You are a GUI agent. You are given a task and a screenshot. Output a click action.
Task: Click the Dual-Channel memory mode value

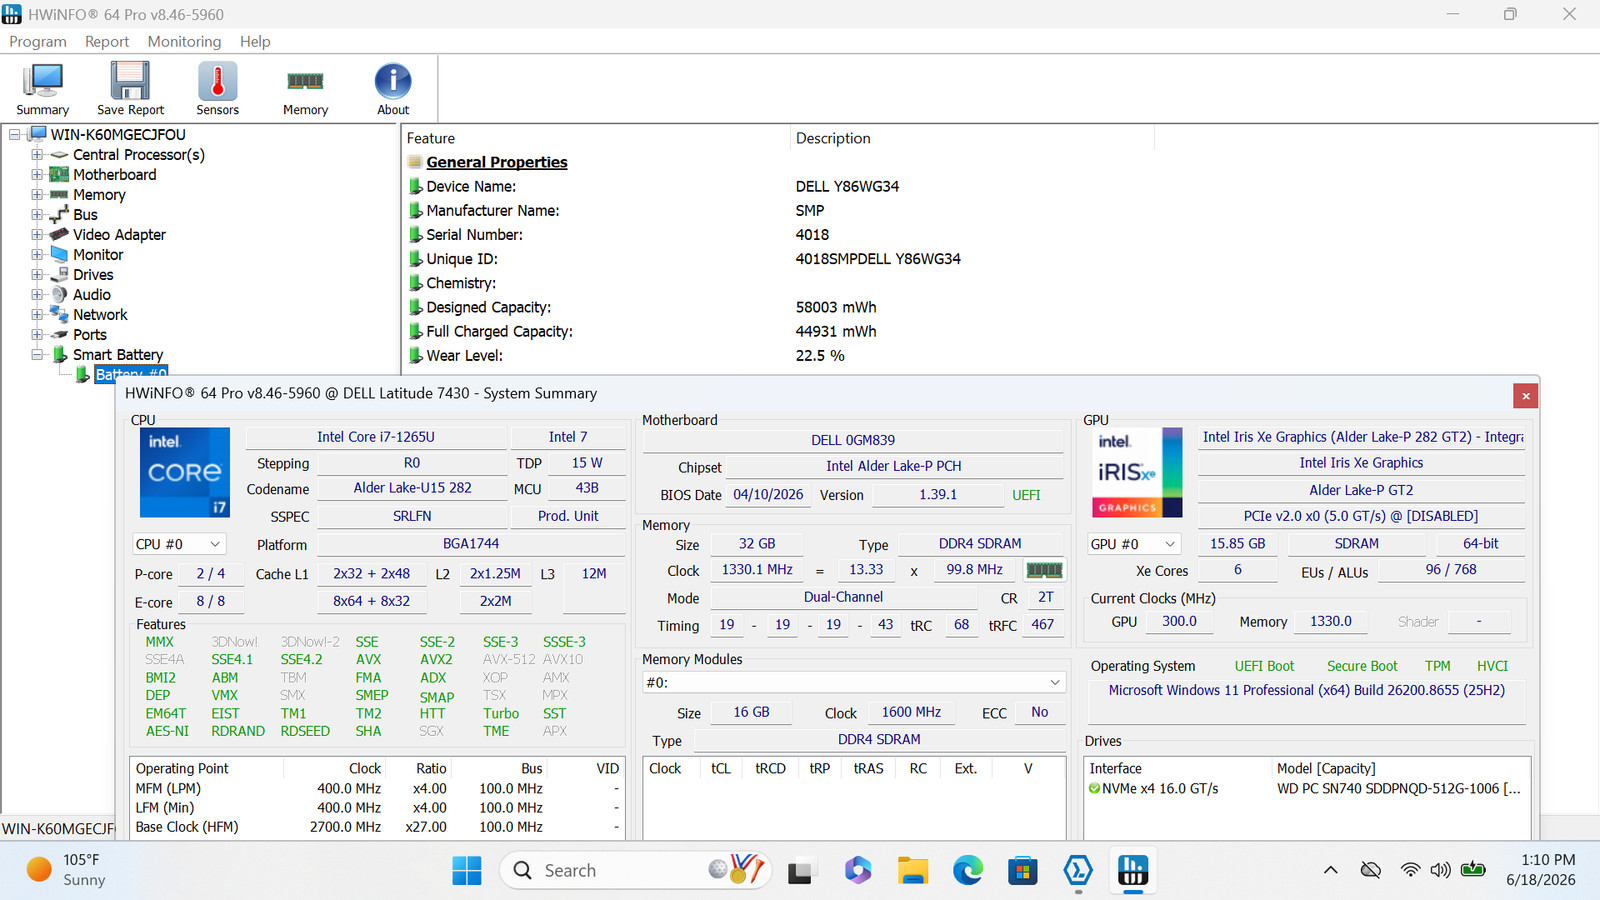[x=844, y=597]
